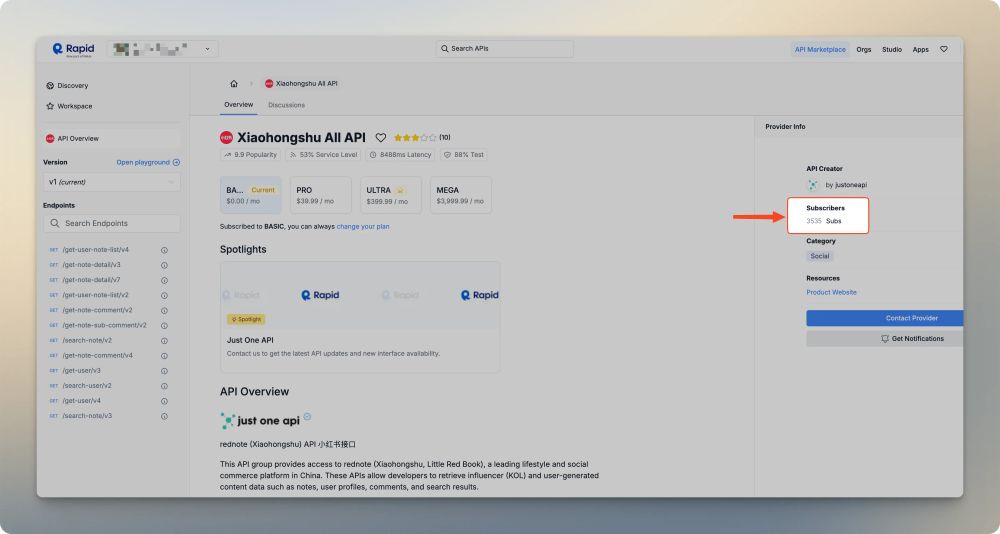Open the Product Website link
The width and height of the screenshot is (1000, 534).
(831, 292)
